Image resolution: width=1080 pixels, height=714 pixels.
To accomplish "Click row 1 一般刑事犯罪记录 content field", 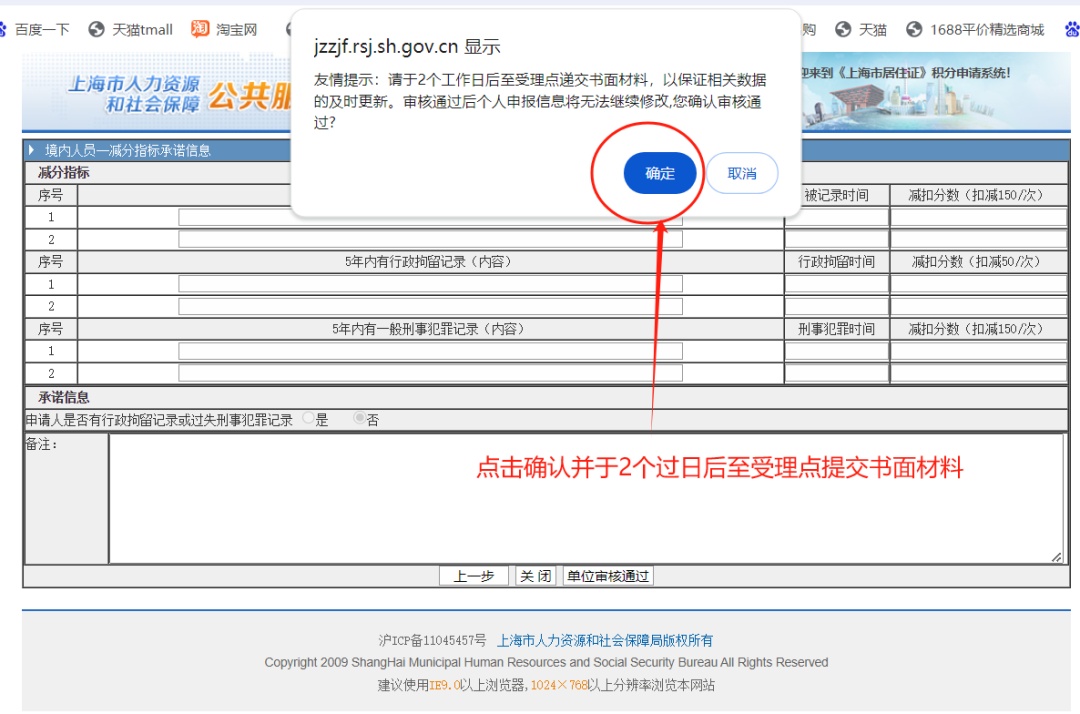I will coord(430,351).
